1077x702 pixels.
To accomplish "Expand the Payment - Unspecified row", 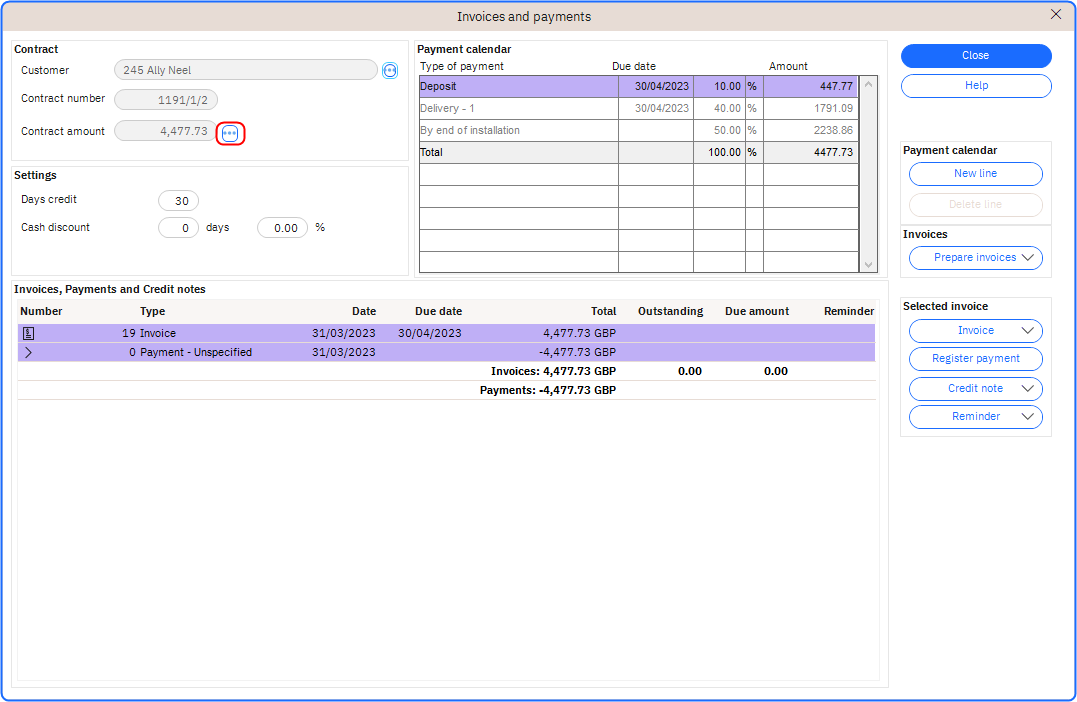I will point(29,352).
